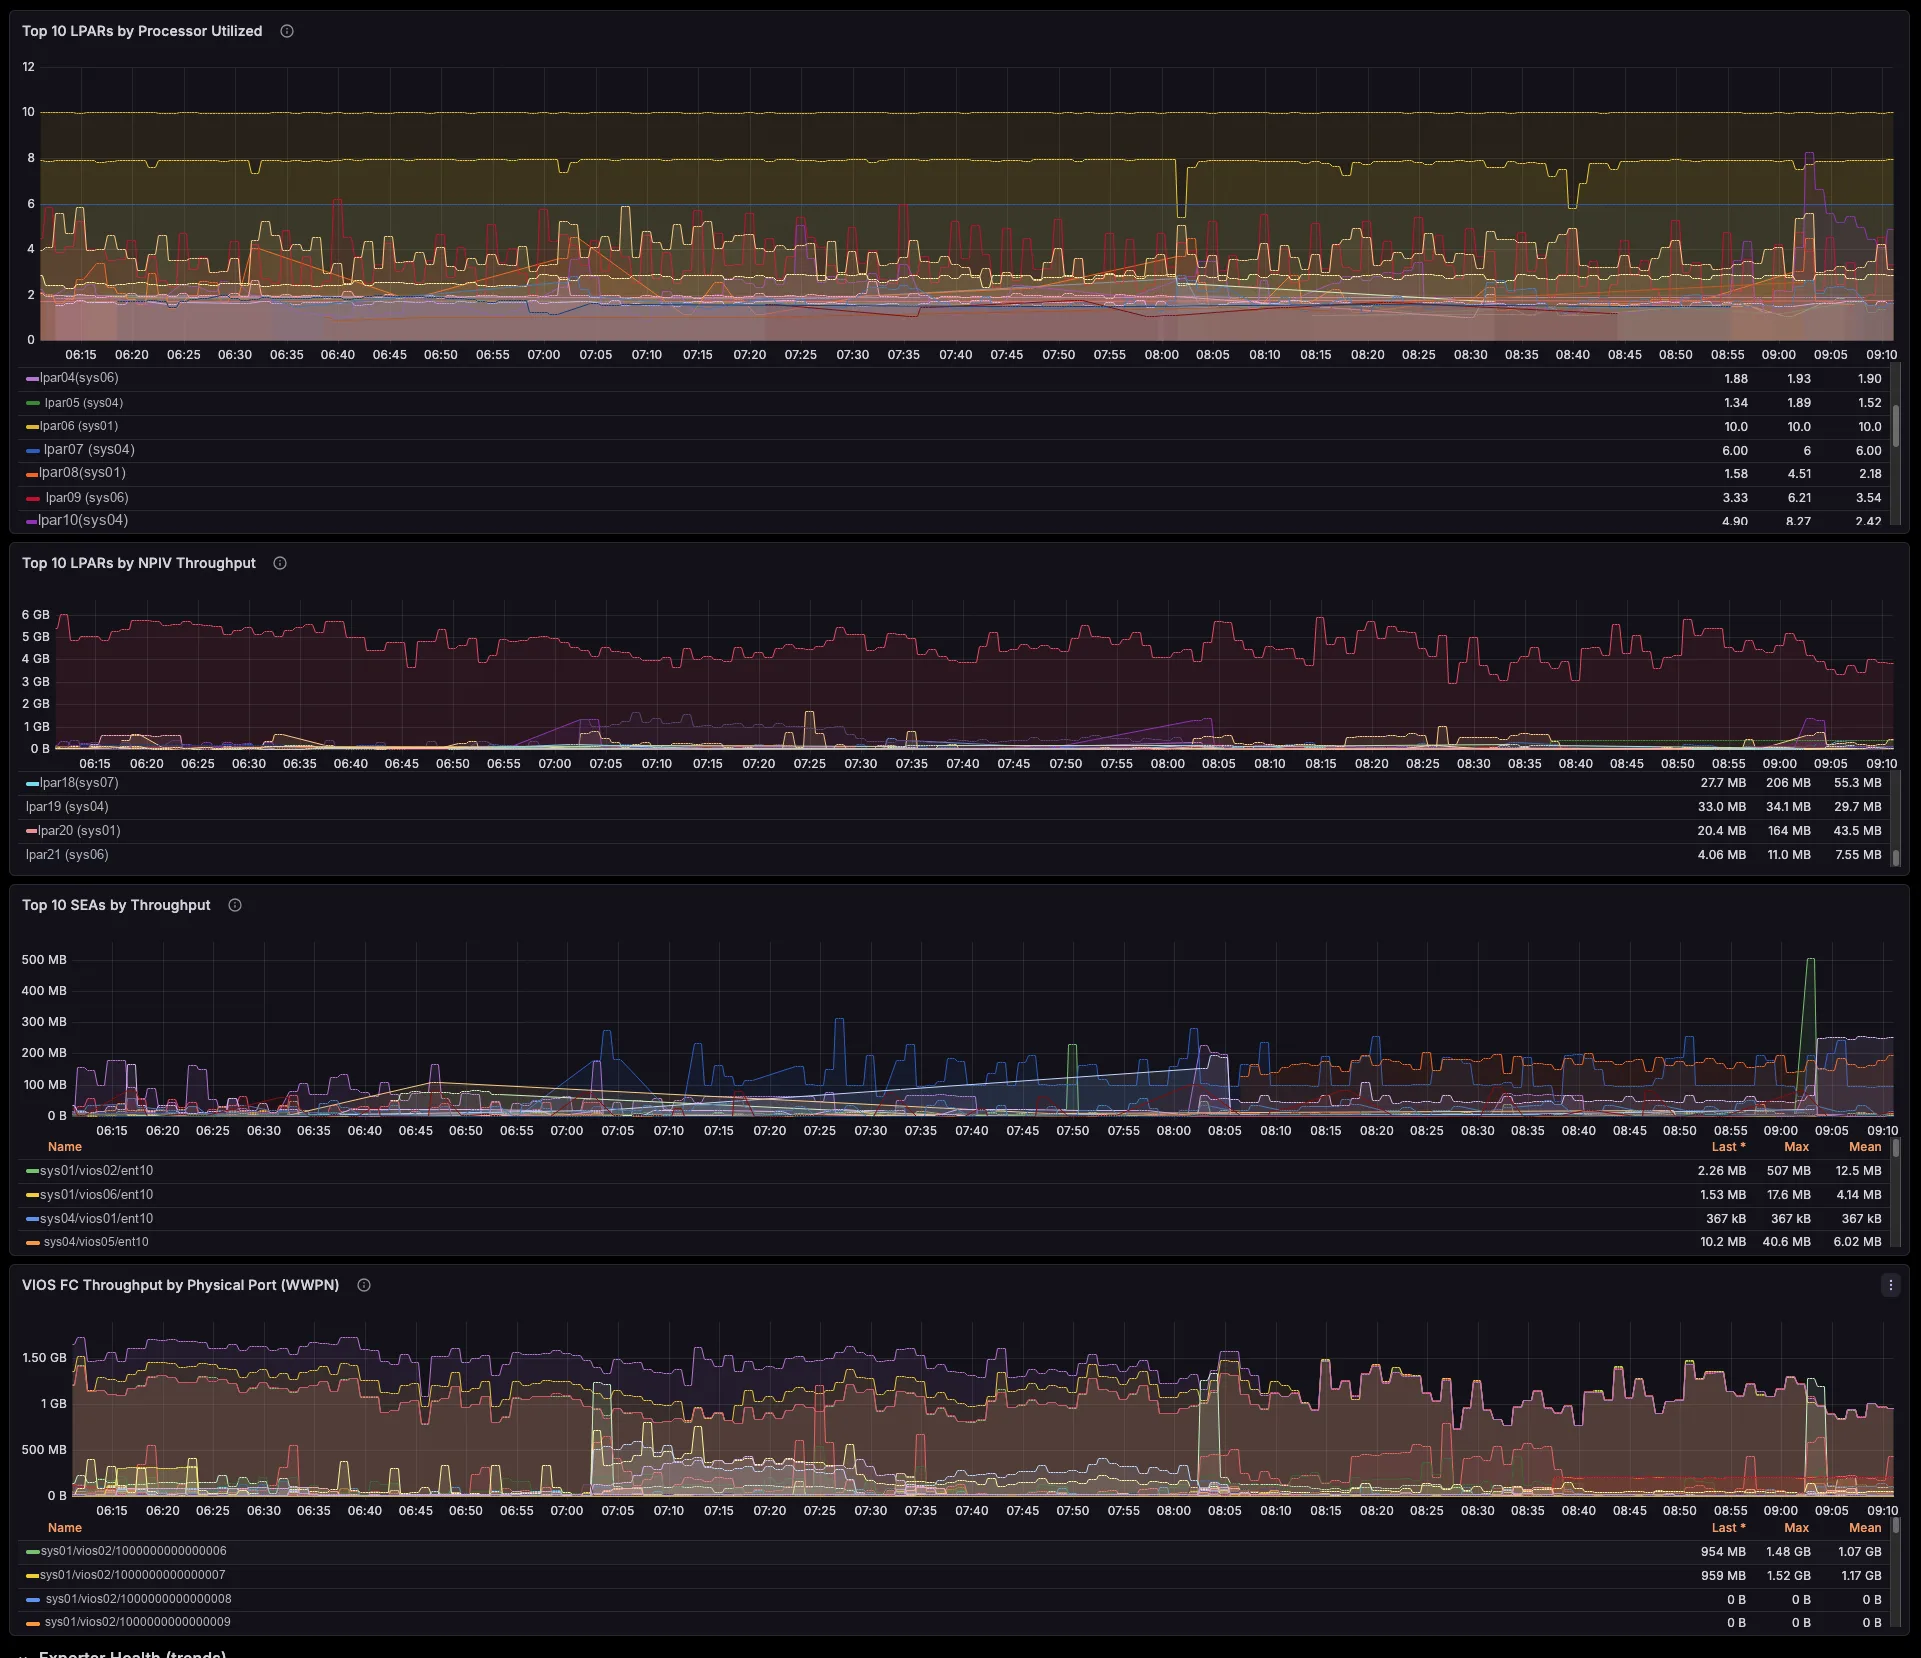
Task: Open Top 10 SEAs by Throughput title menu
Action: pyautogui.click(x=116, y=905)
